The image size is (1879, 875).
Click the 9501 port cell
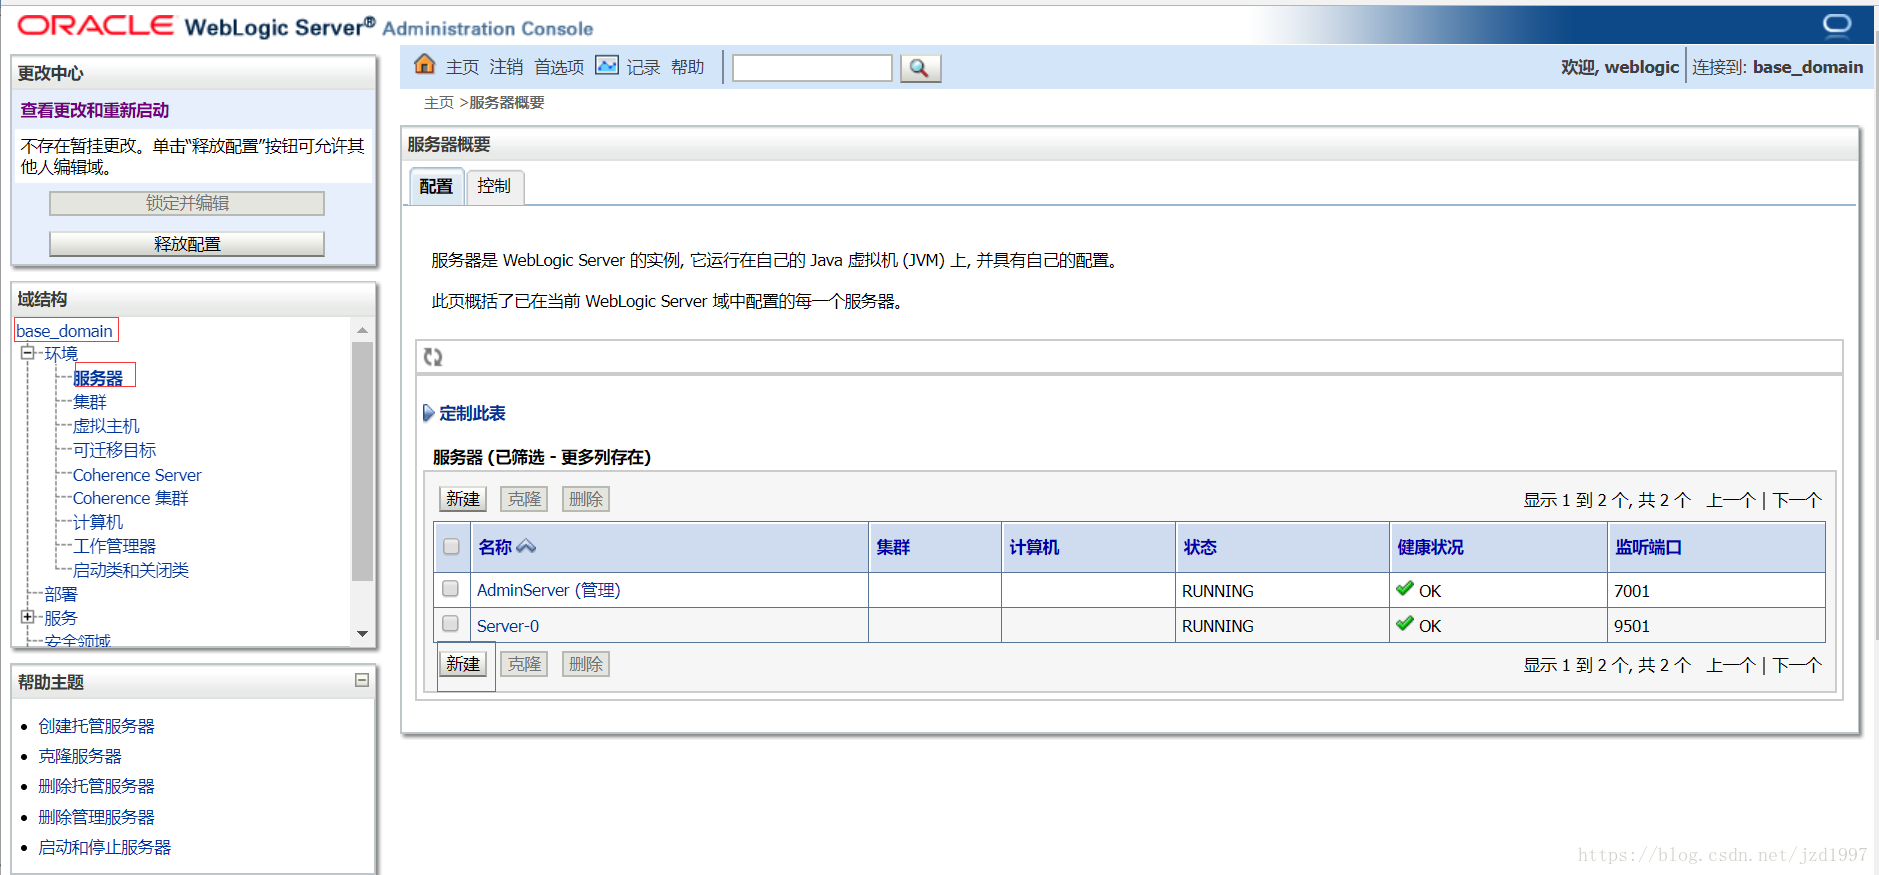click(1716, 626)
